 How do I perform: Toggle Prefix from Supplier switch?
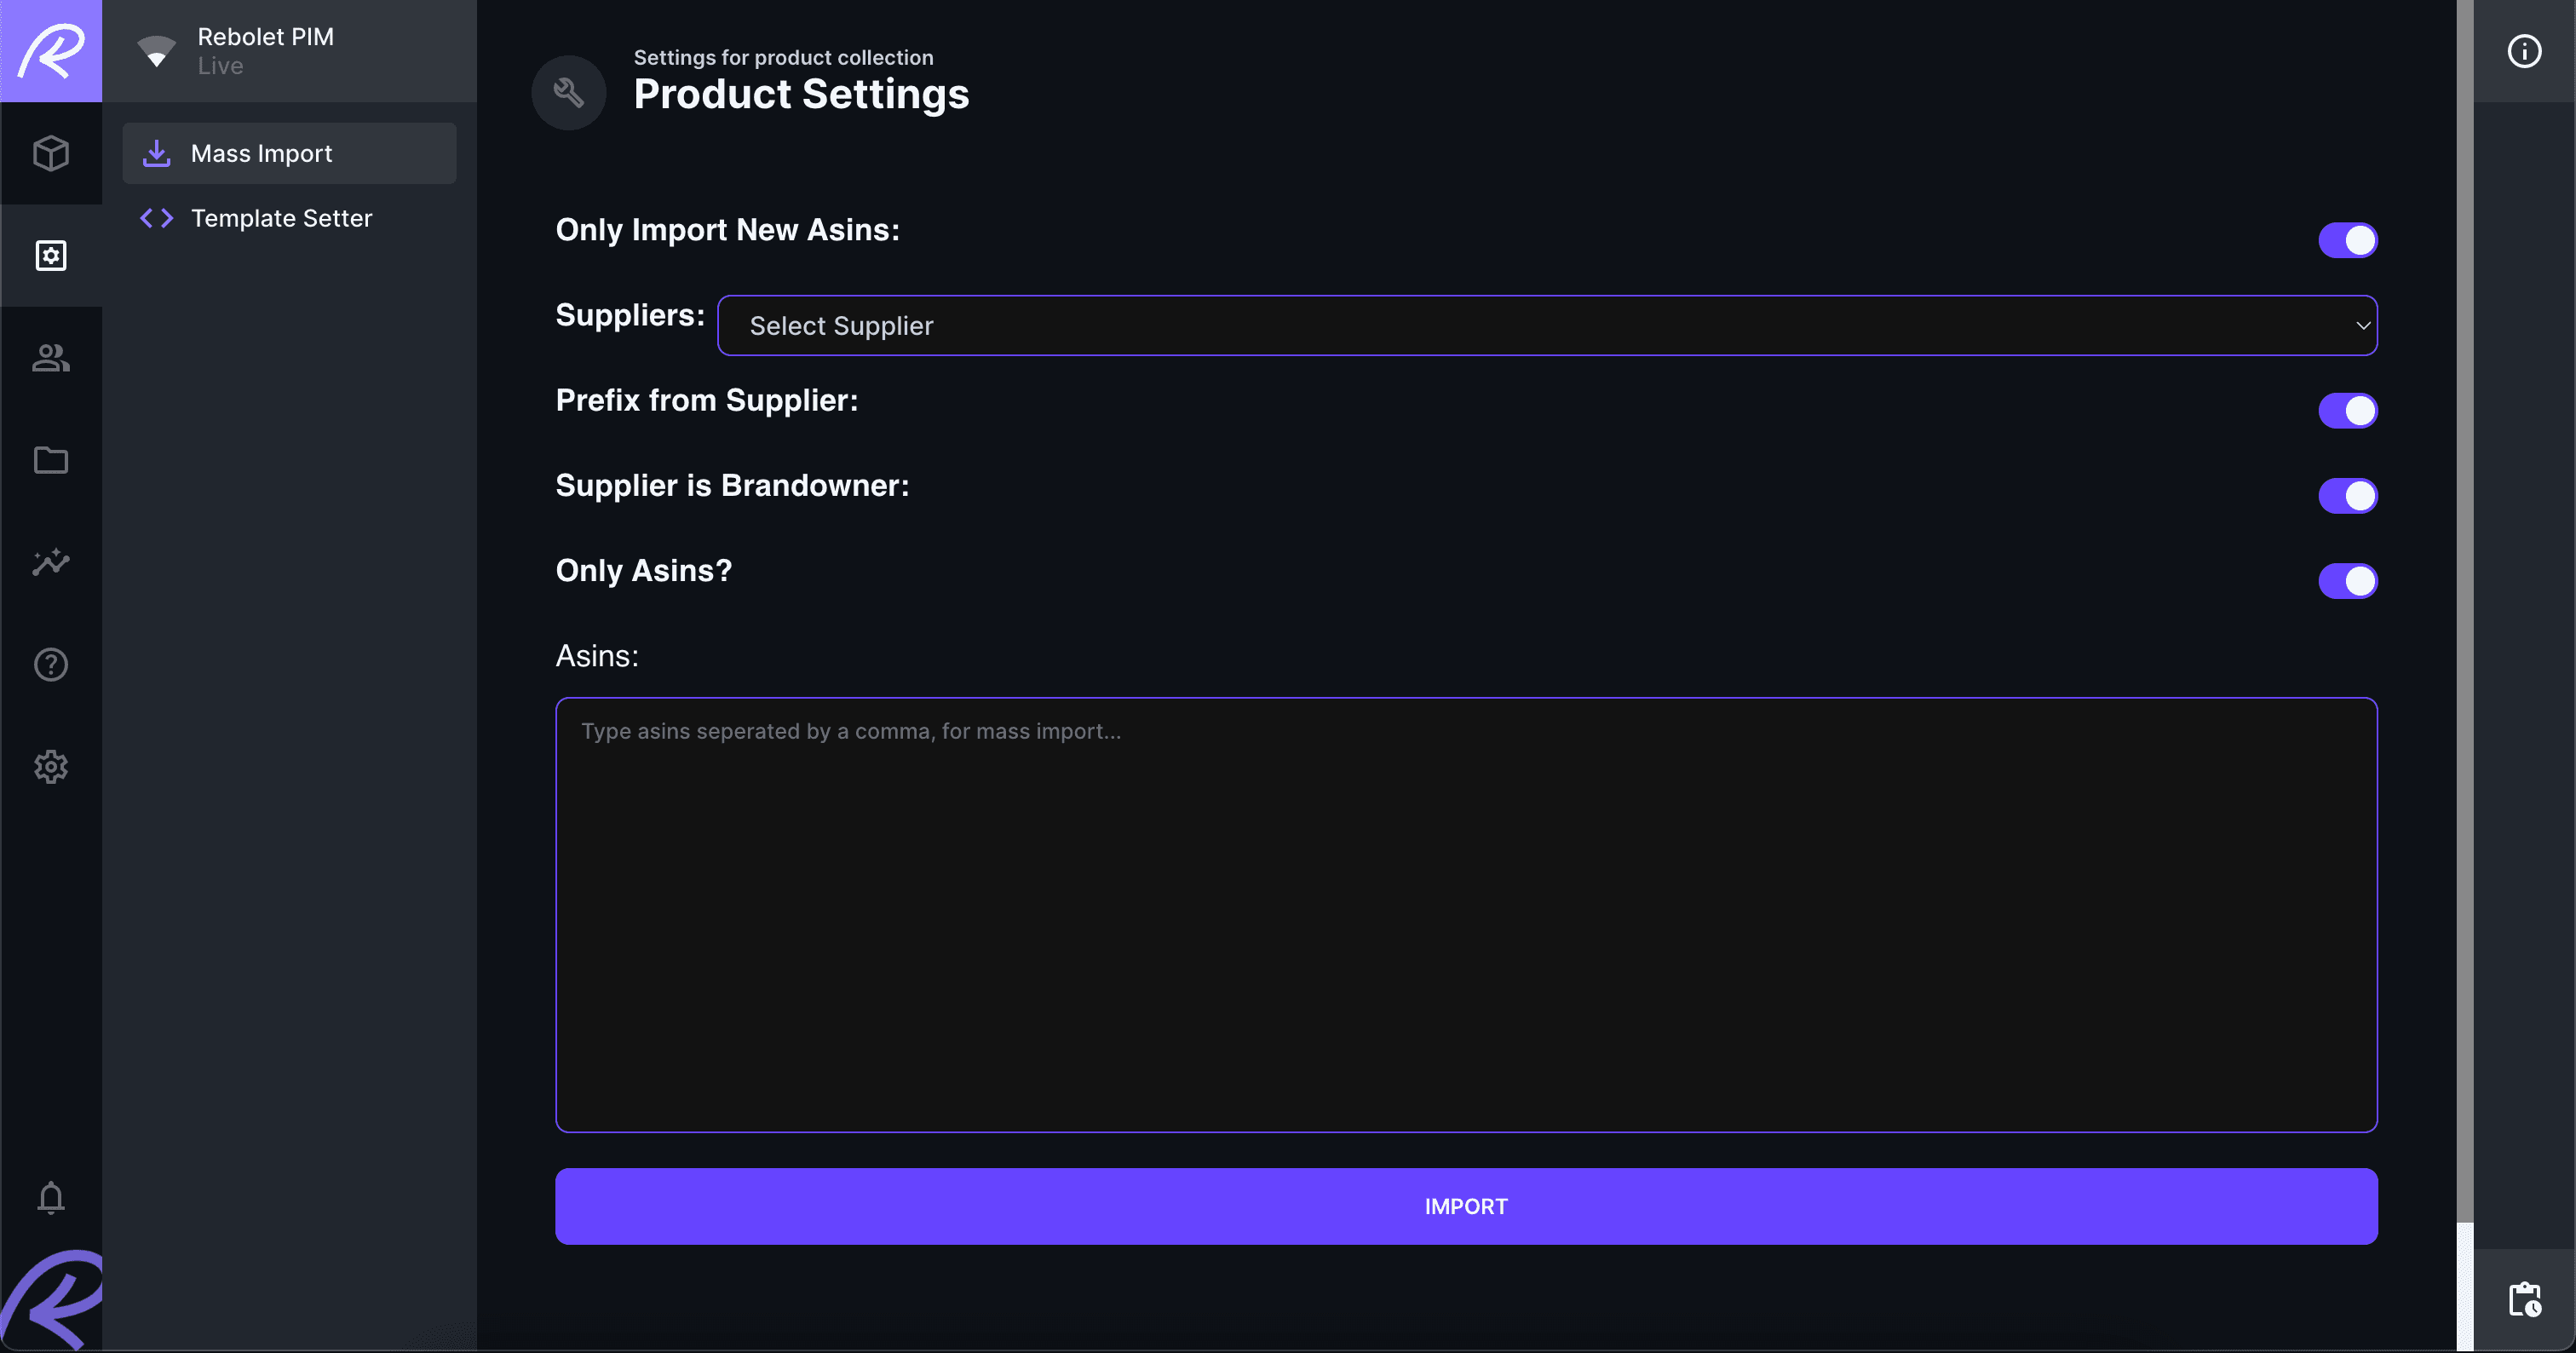(x=2348, y=410)
